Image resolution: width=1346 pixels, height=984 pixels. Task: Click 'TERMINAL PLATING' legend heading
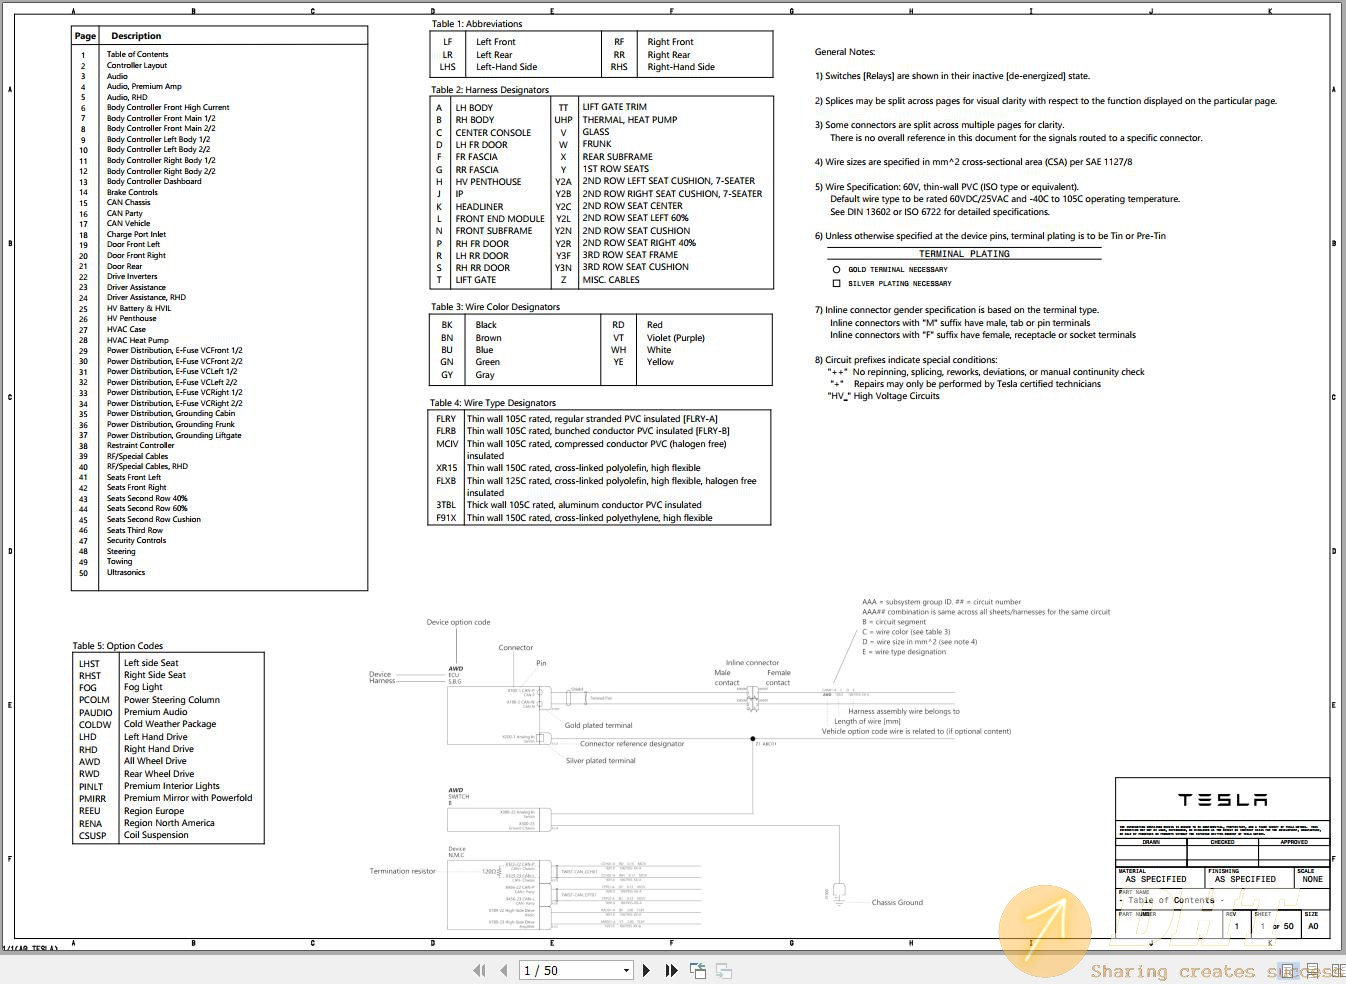pyautogui.click(x=964, y=254)
